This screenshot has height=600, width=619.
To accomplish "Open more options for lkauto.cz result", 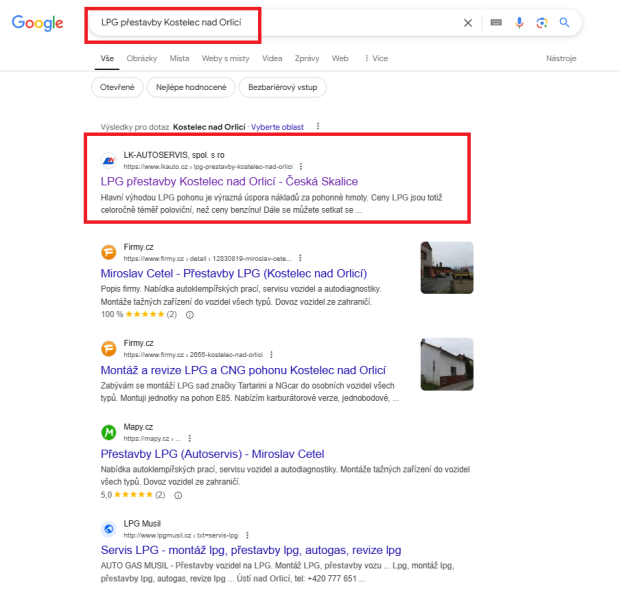I will tap(301, 167).
